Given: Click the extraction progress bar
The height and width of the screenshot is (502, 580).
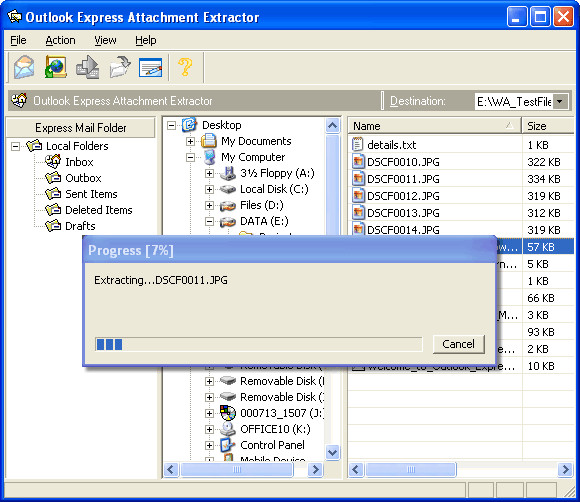Looking at the screenshot, I should click(x=259, y=344).
